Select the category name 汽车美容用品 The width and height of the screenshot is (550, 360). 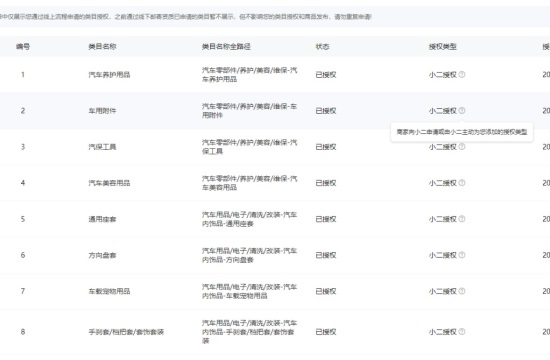(109, 183)
